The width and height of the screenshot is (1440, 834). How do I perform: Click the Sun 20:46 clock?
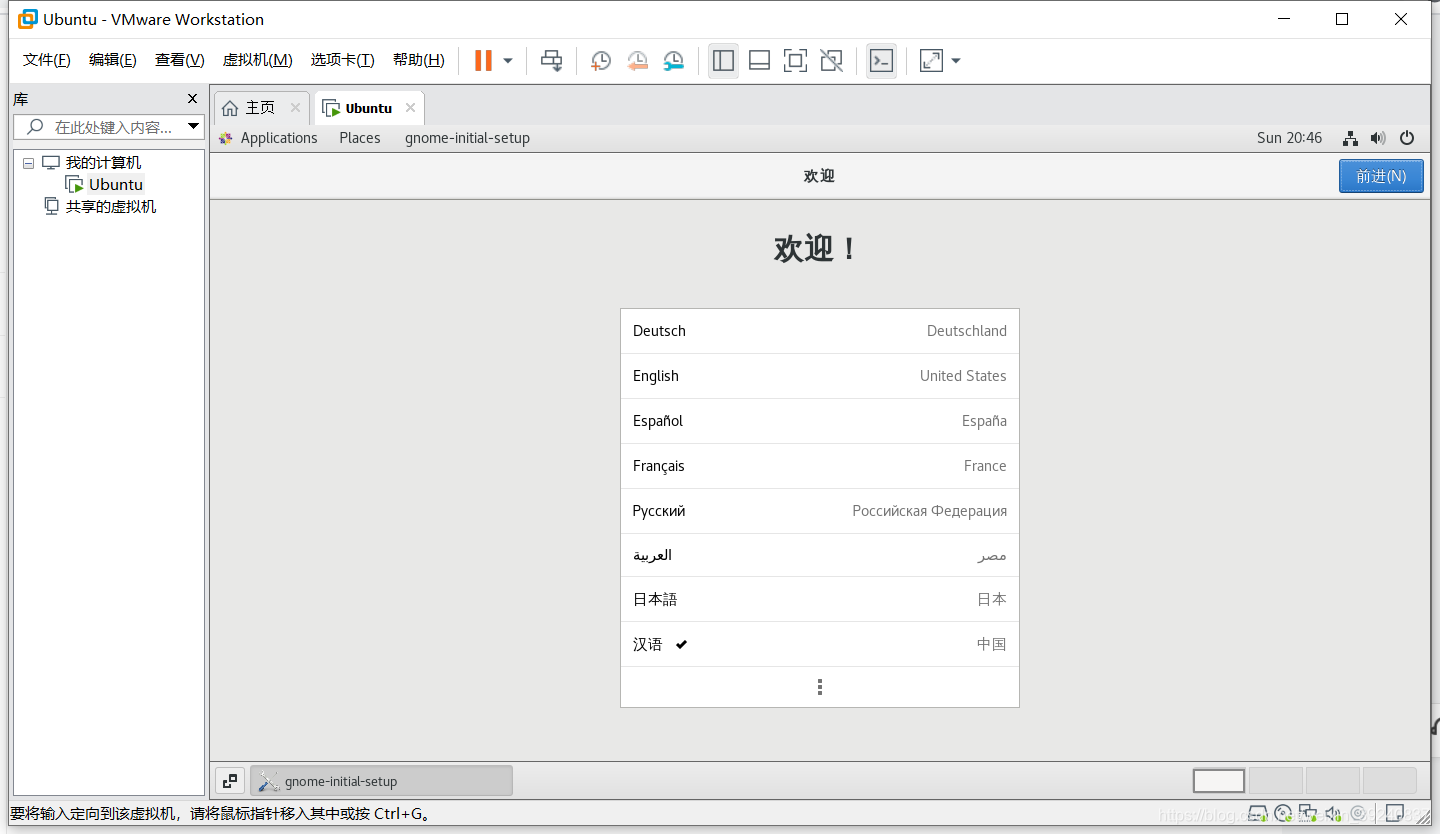1289,138
